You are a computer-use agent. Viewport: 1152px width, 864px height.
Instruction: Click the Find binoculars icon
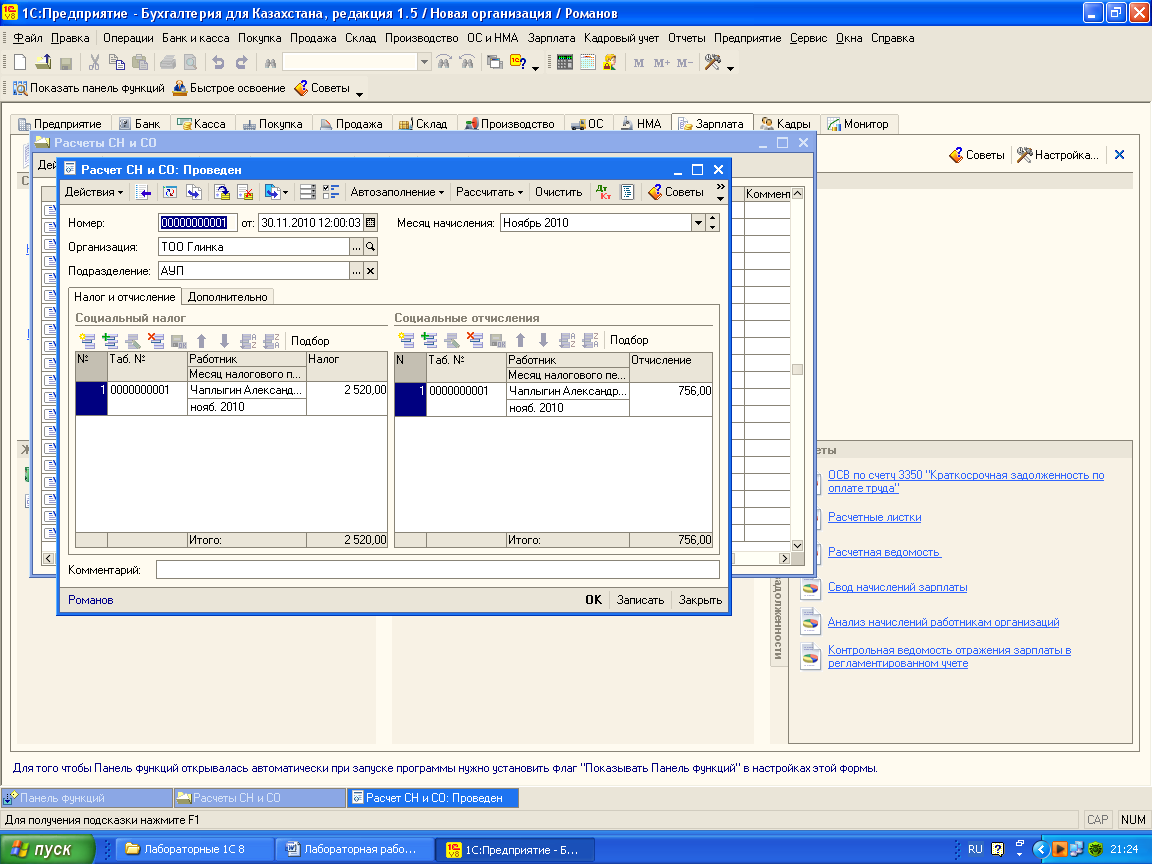pos(270,63)
